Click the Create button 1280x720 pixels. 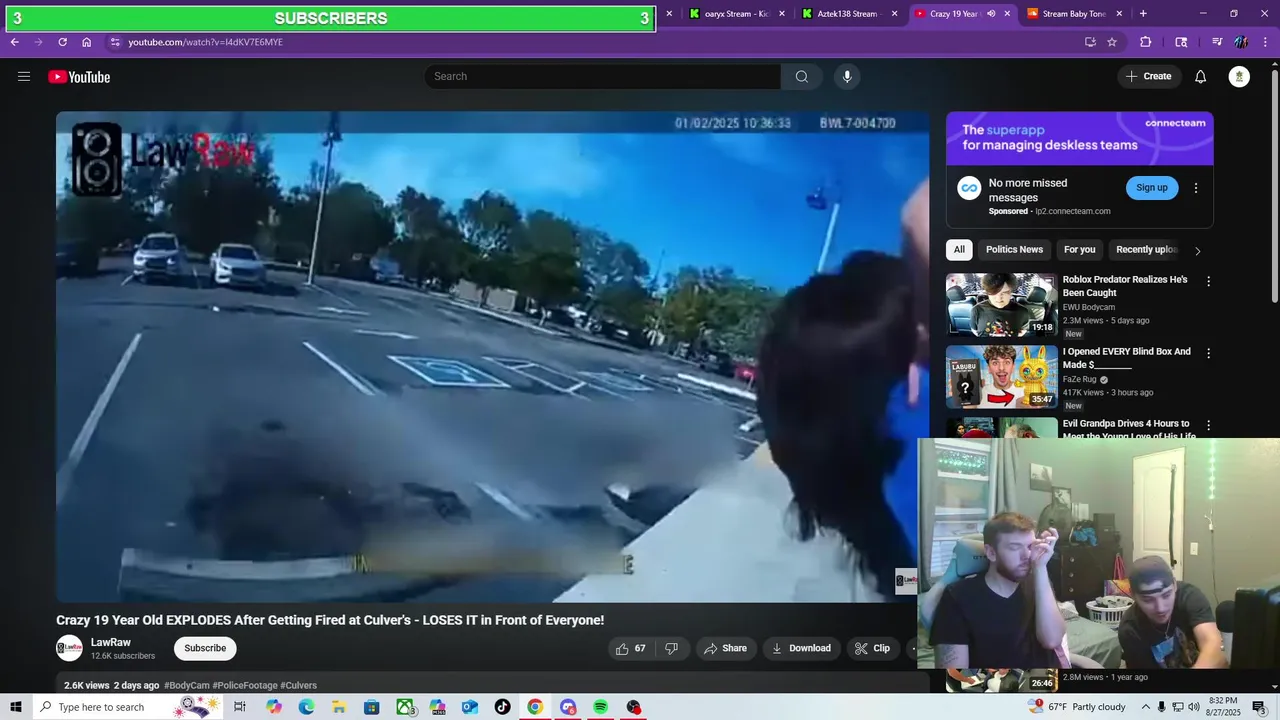click(x=1148, y=77)
